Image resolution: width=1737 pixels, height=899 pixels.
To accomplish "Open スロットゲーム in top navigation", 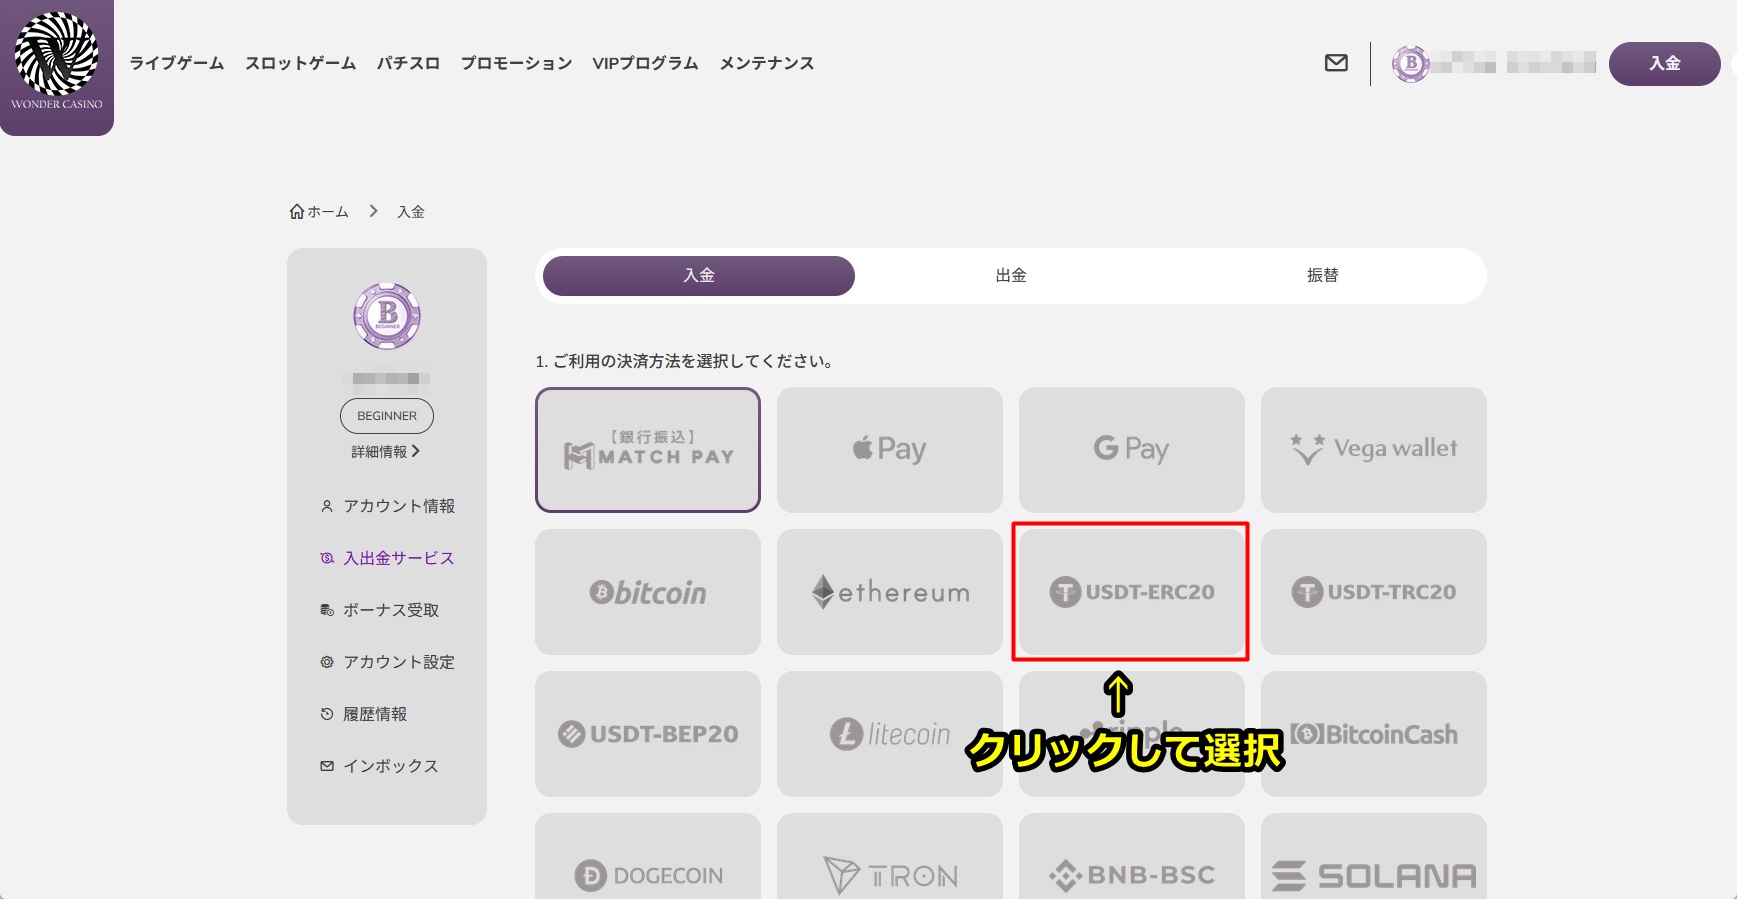I will tap(301, 63).
